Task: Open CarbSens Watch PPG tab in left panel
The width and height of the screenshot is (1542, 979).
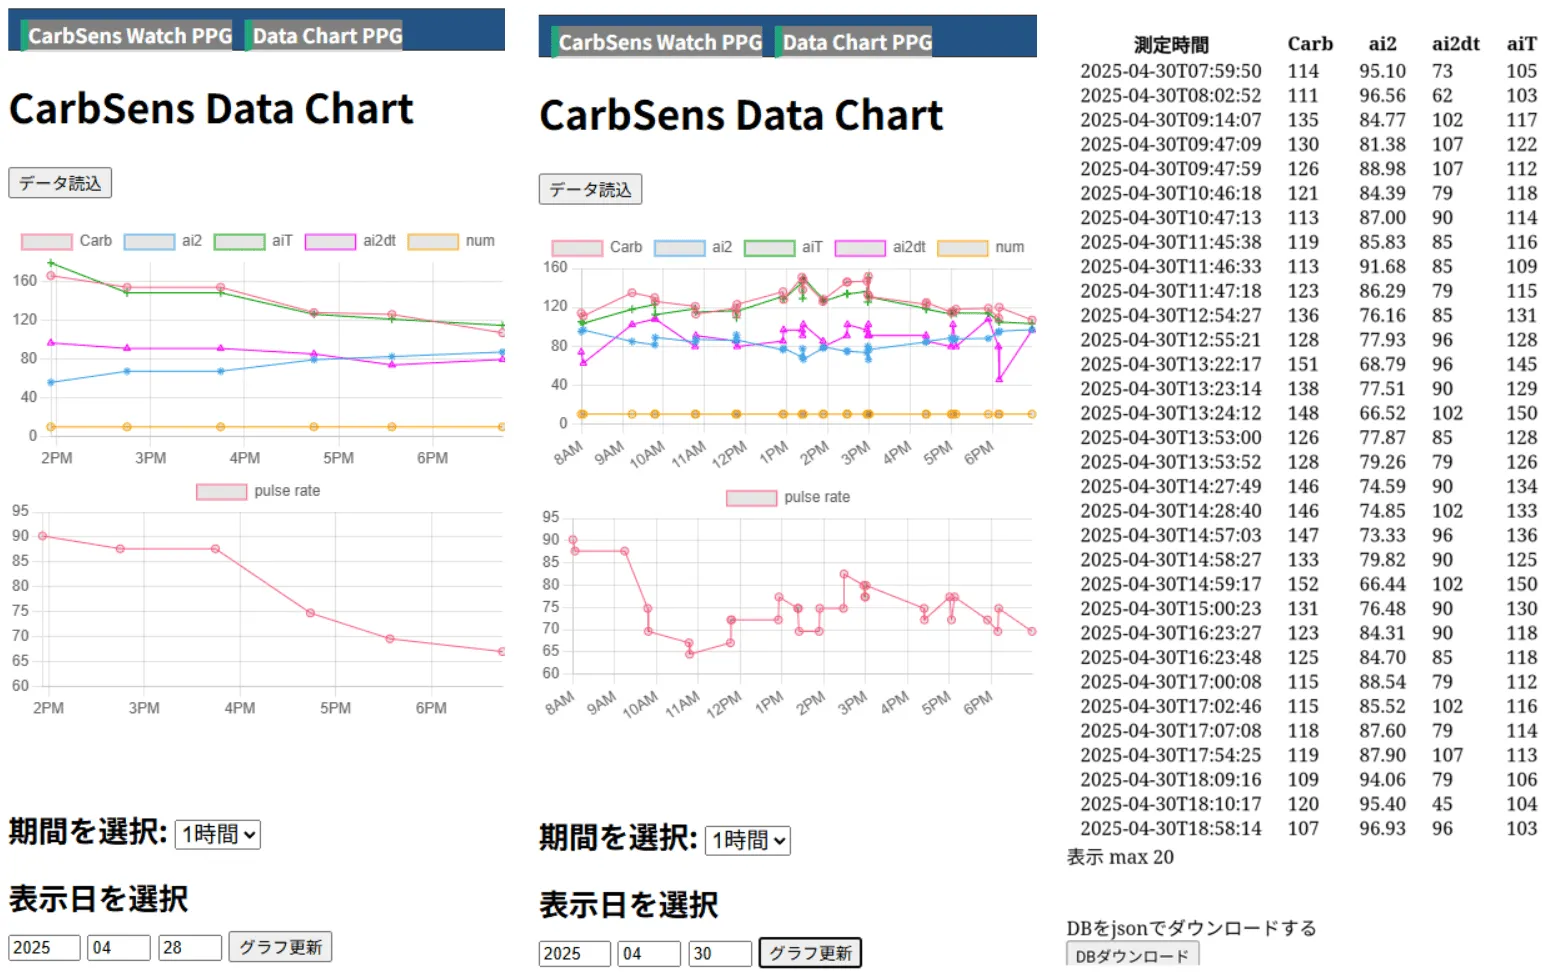Action: click(128, 36)
